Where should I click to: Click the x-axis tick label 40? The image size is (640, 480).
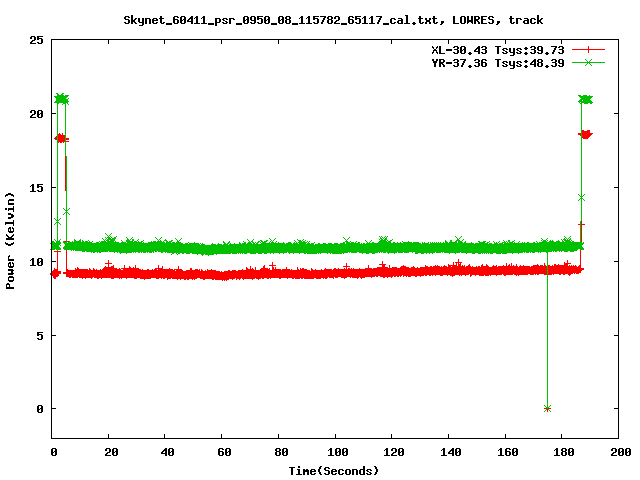pyautogui.click(x=167, y=452)
